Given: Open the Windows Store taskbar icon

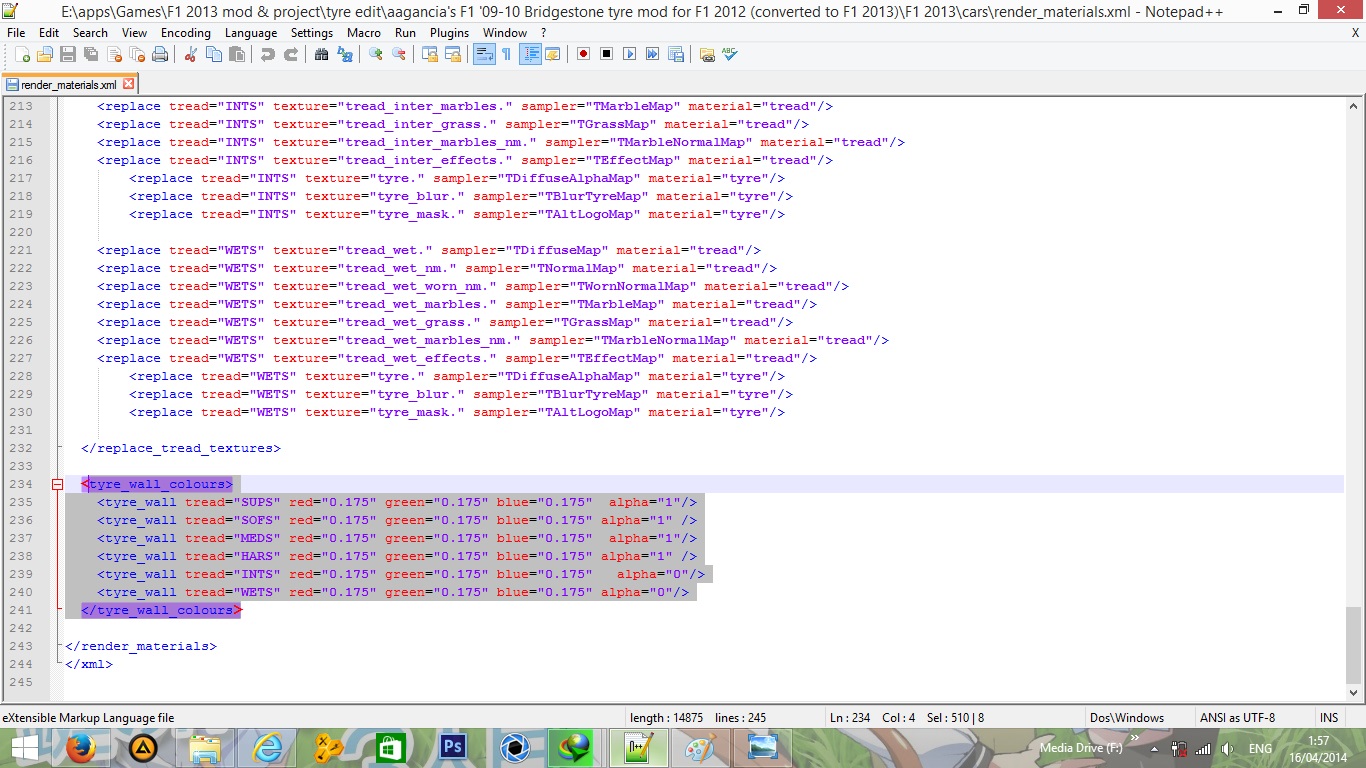Looking at the screenshot, I should 391,748.
